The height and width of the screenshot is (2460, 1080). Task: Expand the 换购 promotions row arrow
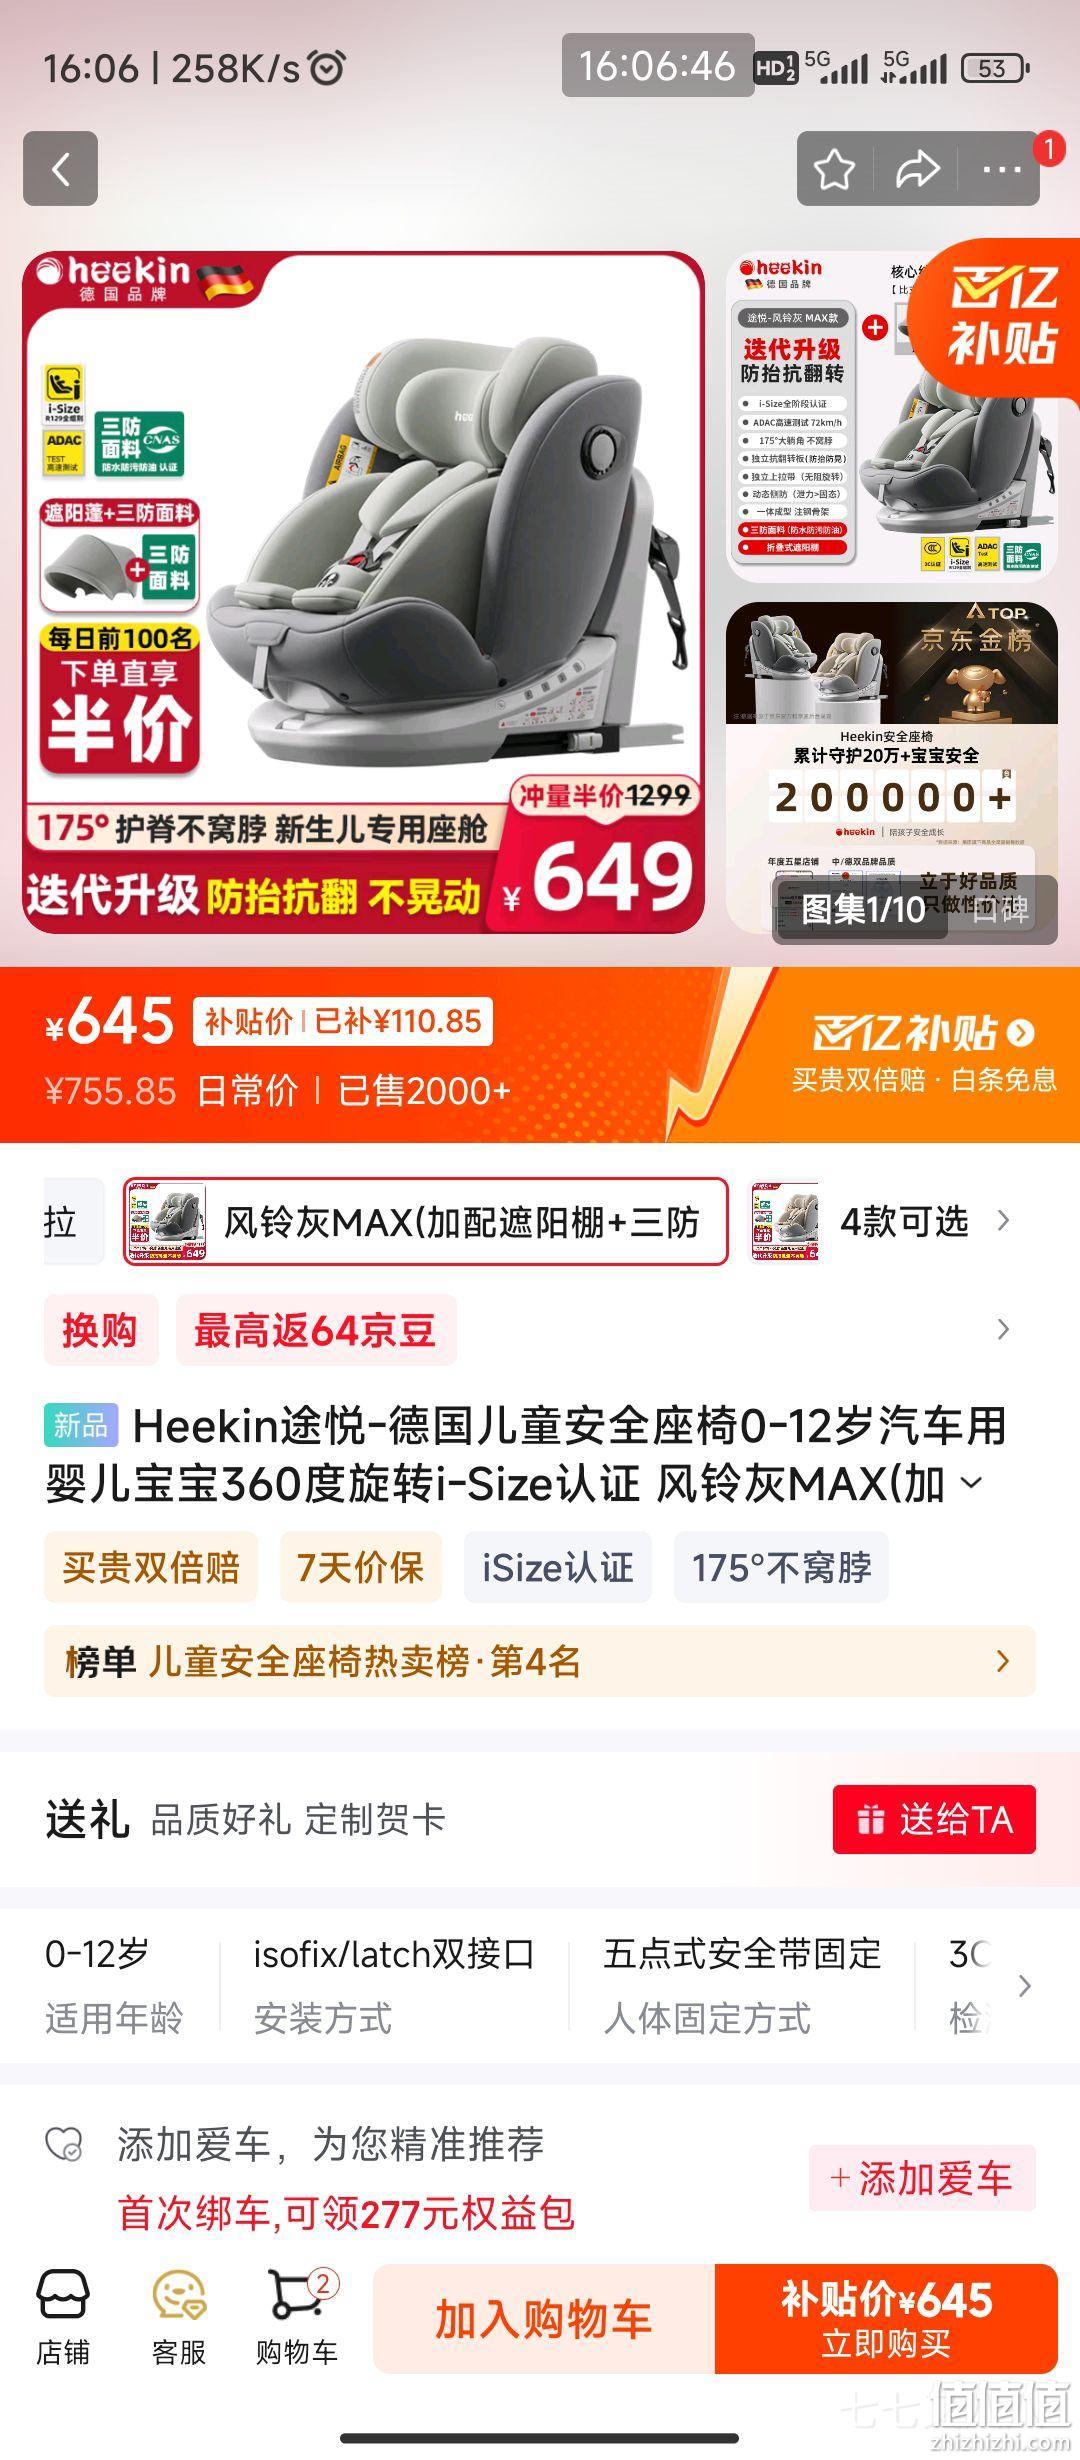(x=1003, y=1330)
